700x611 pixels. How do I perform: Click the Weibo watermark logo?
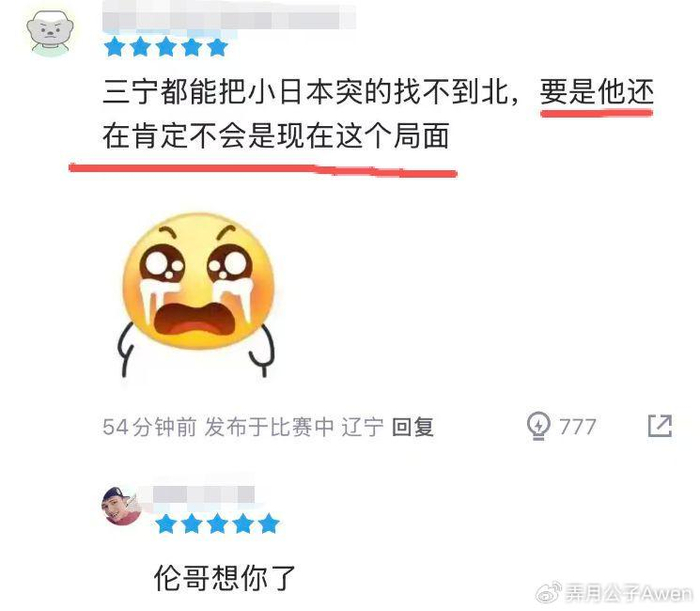tap(549, 593)
